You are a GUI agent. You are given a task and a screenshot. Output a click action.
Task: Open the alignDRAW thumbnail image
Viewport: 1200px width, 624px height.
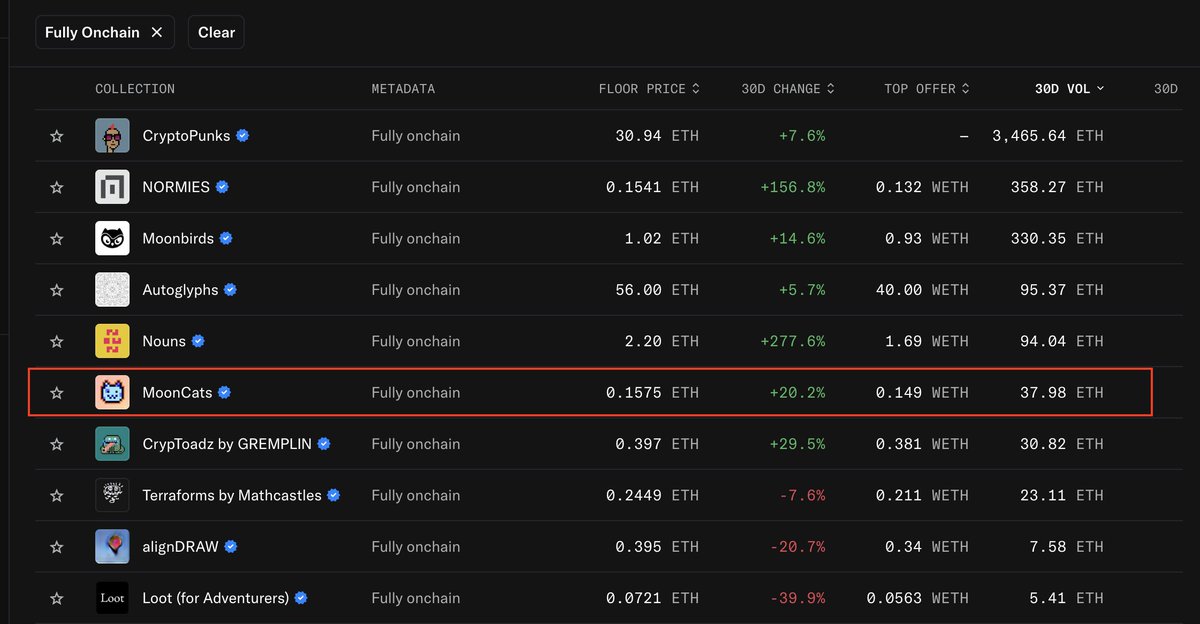click(x=112, y=547)
